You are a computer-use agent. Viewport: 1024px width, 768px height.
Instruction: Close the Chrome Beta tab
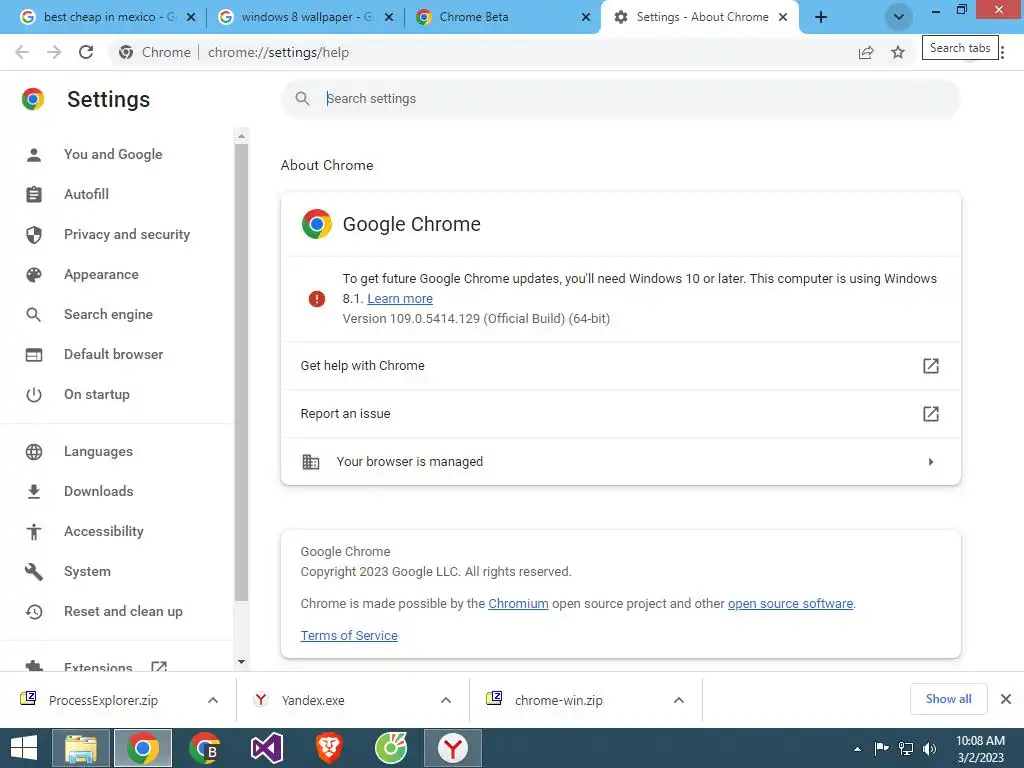[x=586, y=17]
